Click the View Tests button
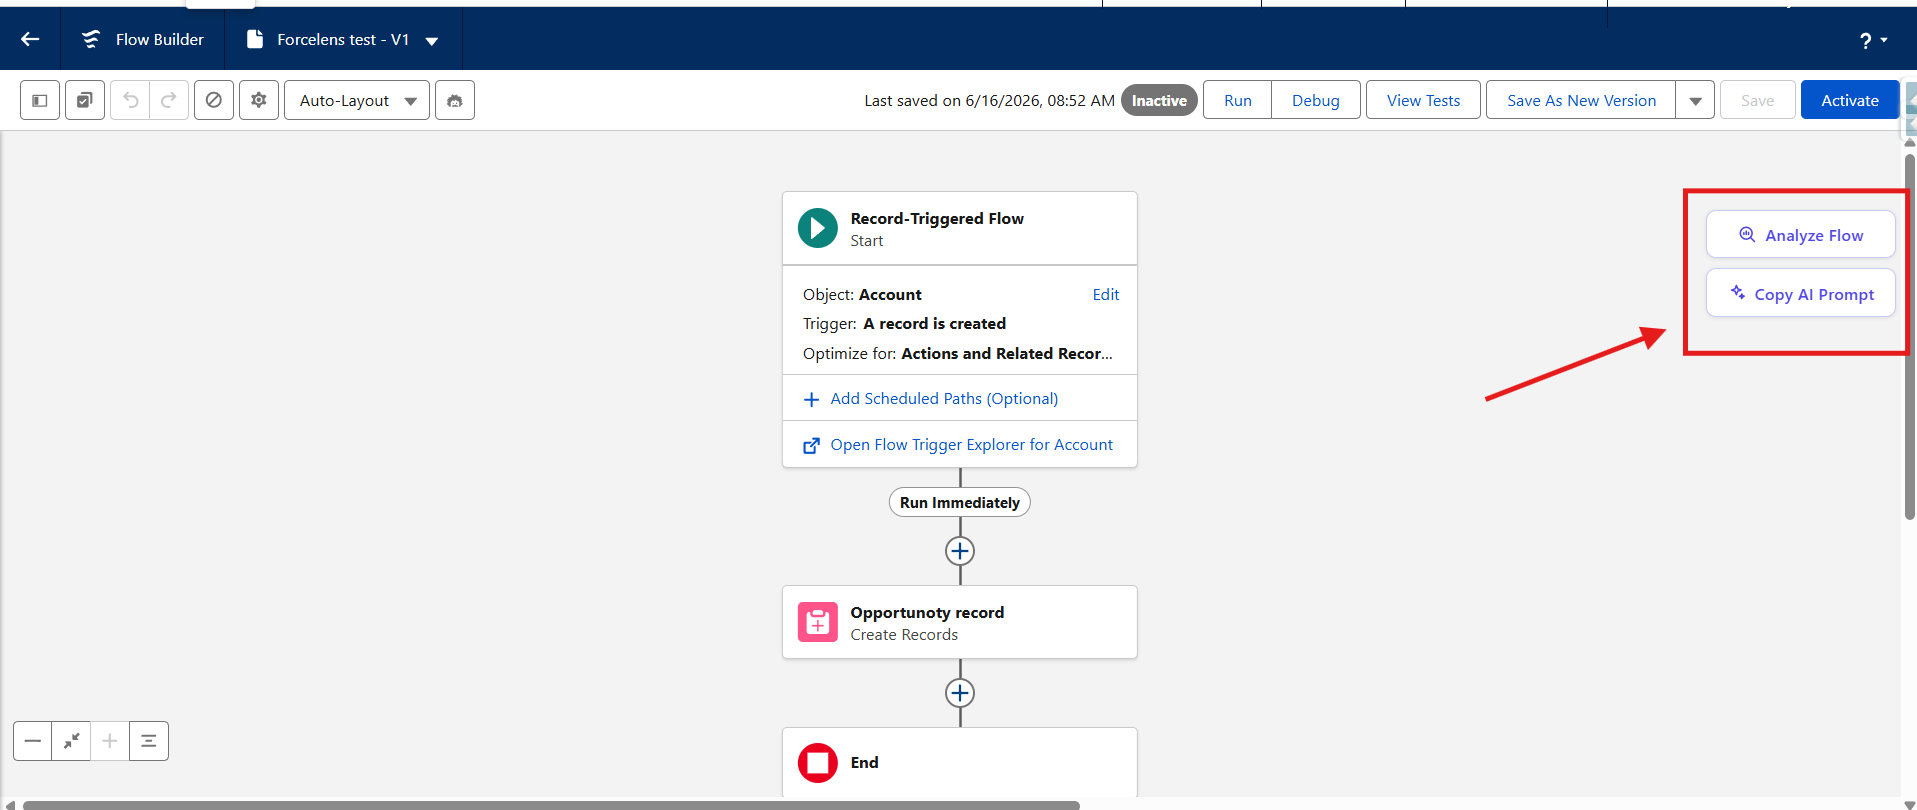 pyautogui.click(x=1423, y=100)
